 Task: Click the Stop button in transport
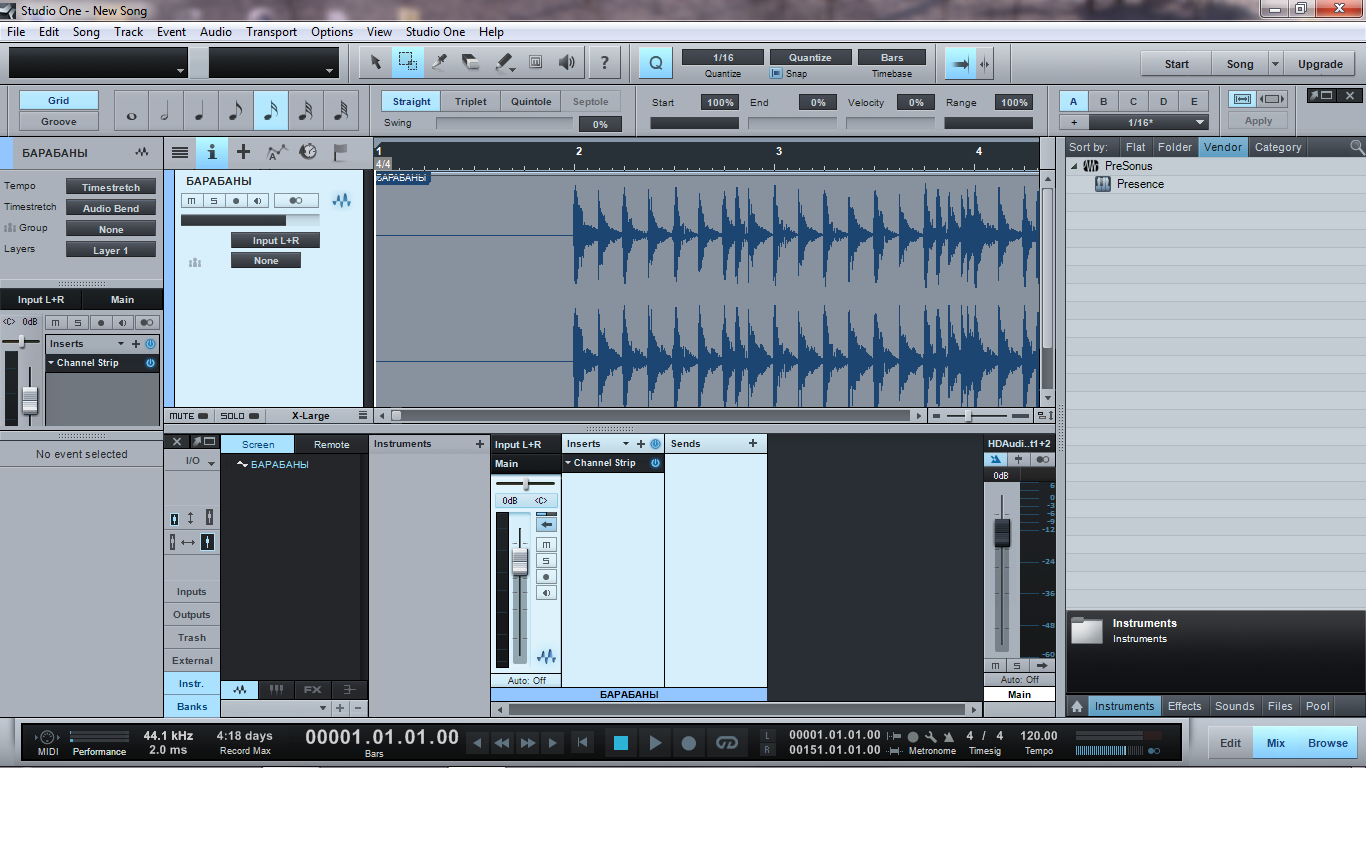point(621,743)
